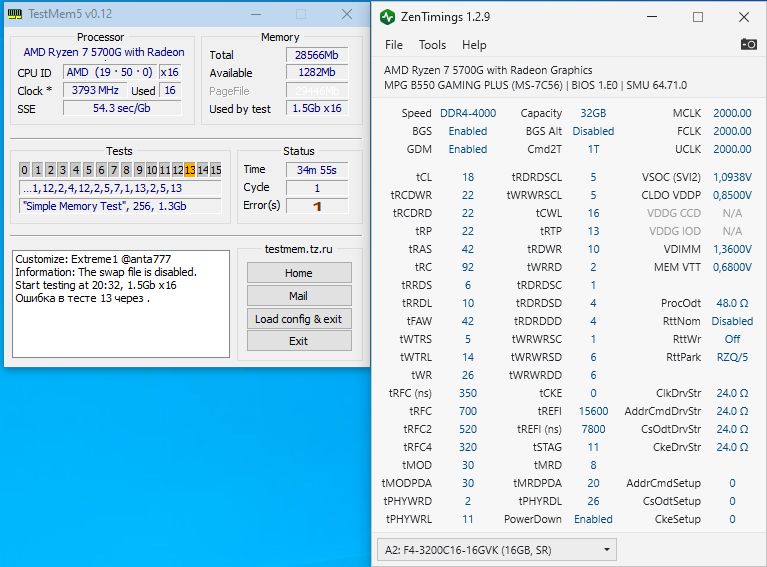Expand the A2 memory module dropdown

coord(497,550)
